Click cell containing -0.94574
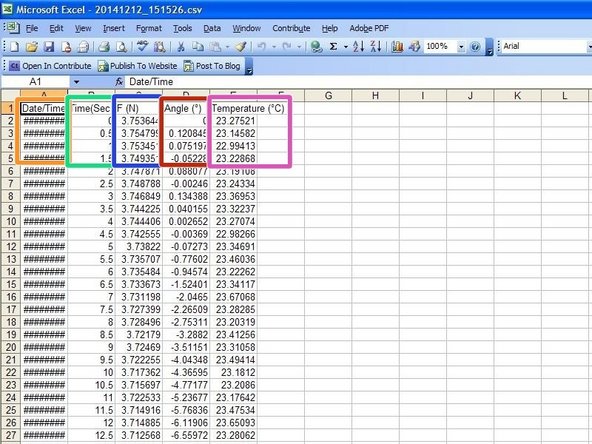This screenshot has width=592, height=444. click(x=186, y=272)
